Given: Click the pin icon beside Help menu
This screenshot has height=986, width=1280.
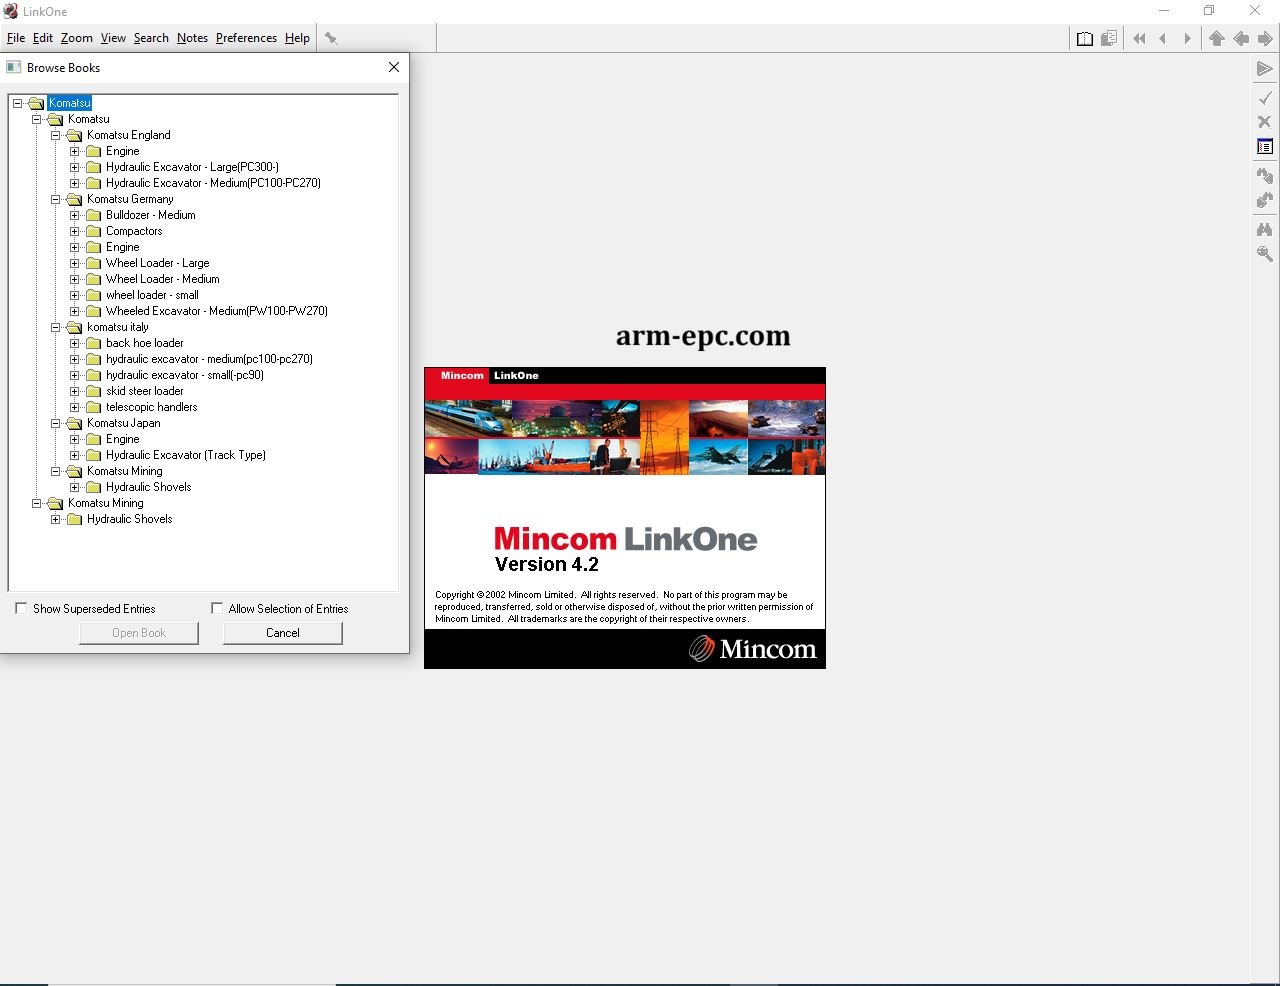Looking at the screenshot, I should click(331, 38).
